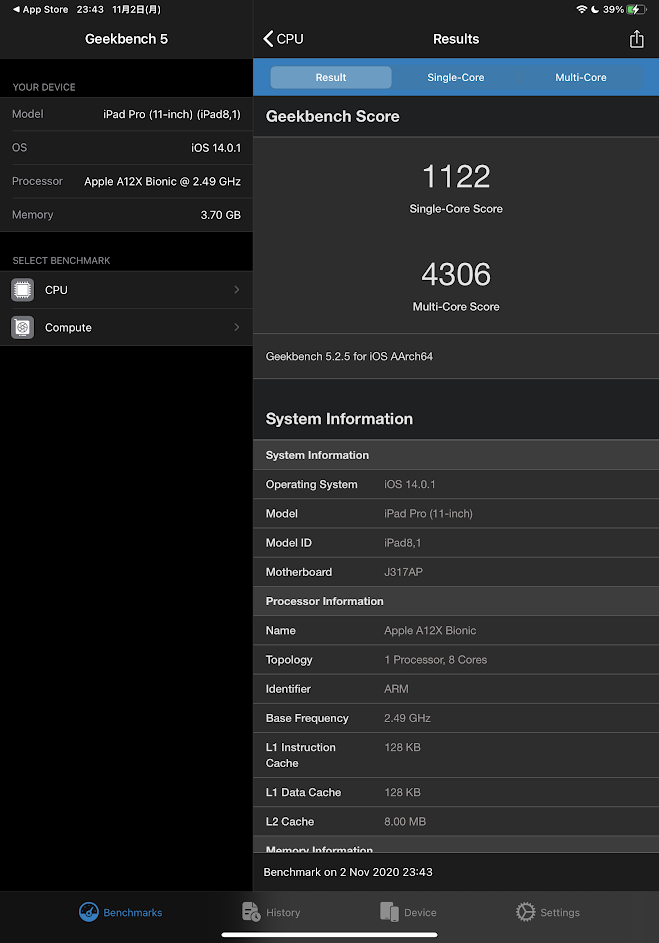659x943 pixels.
Task: Tap the Identifier ARM row
Action: [456, 689]
